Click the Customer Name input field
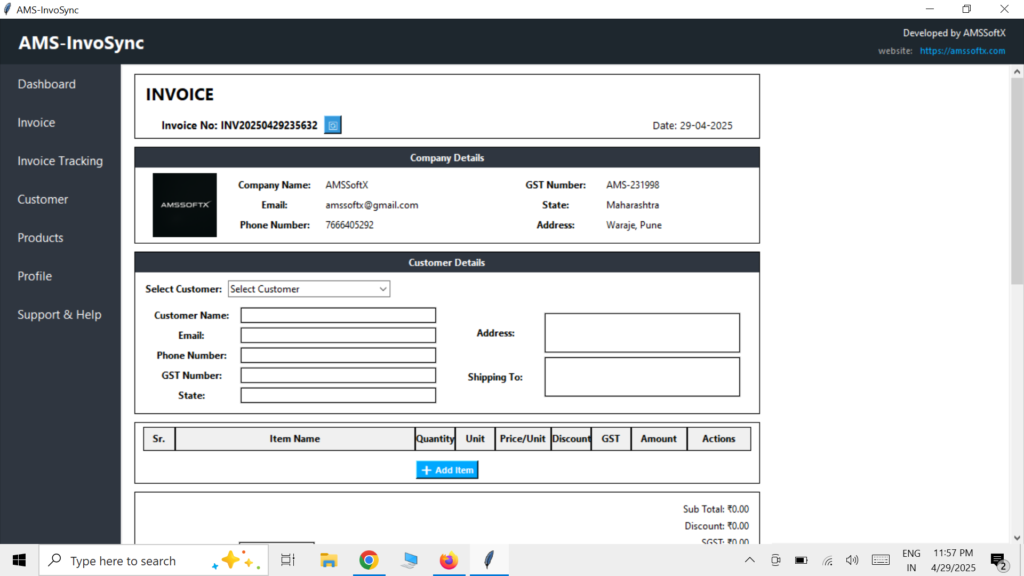 coord(338,315)
